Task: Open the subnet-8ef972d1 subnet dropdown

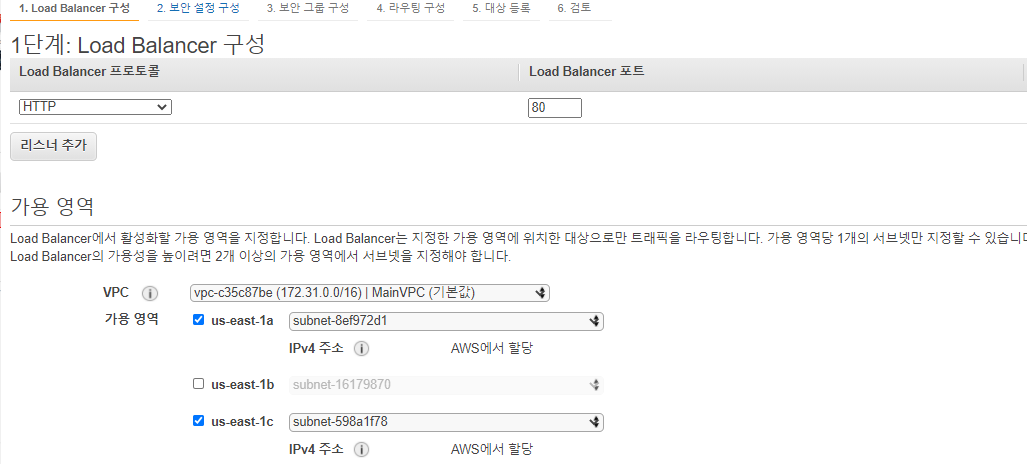Action: tap(446, 321)
